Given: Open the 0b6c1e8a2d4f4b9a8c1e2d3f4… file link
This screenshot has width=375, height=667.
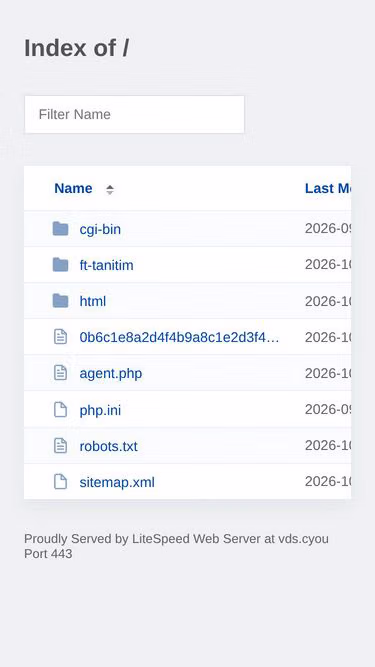Looking at the screenshot, I should point(179,337).
